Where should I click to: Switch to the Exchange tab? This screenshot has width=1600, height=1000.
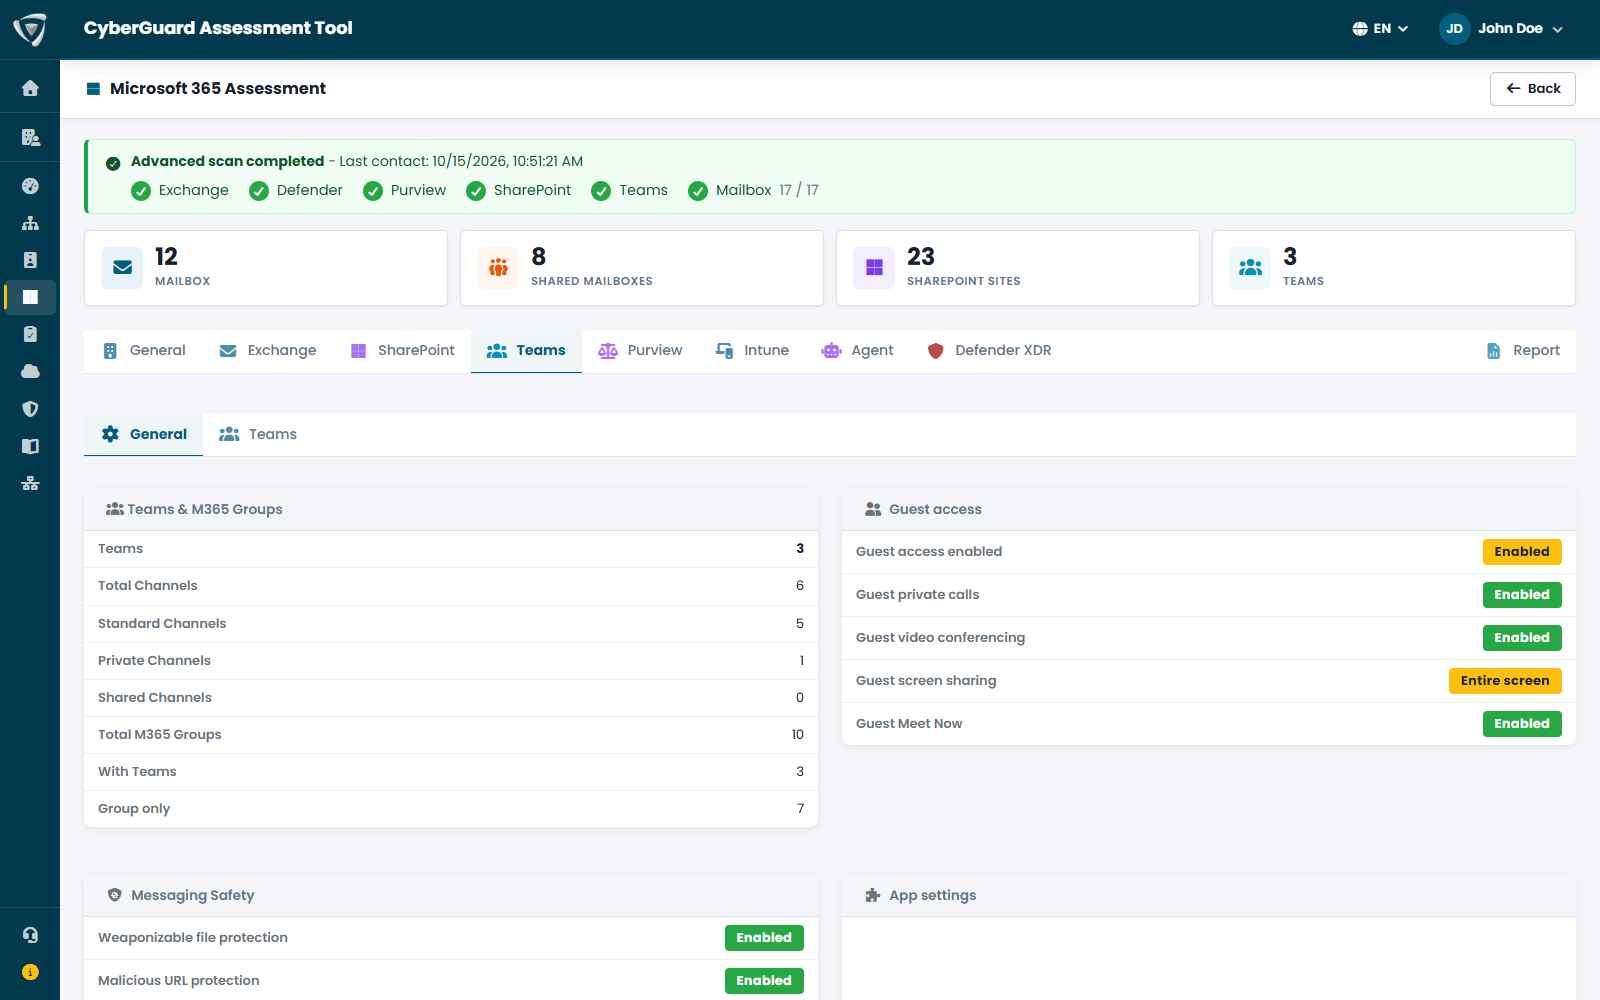tap(268, 351)
